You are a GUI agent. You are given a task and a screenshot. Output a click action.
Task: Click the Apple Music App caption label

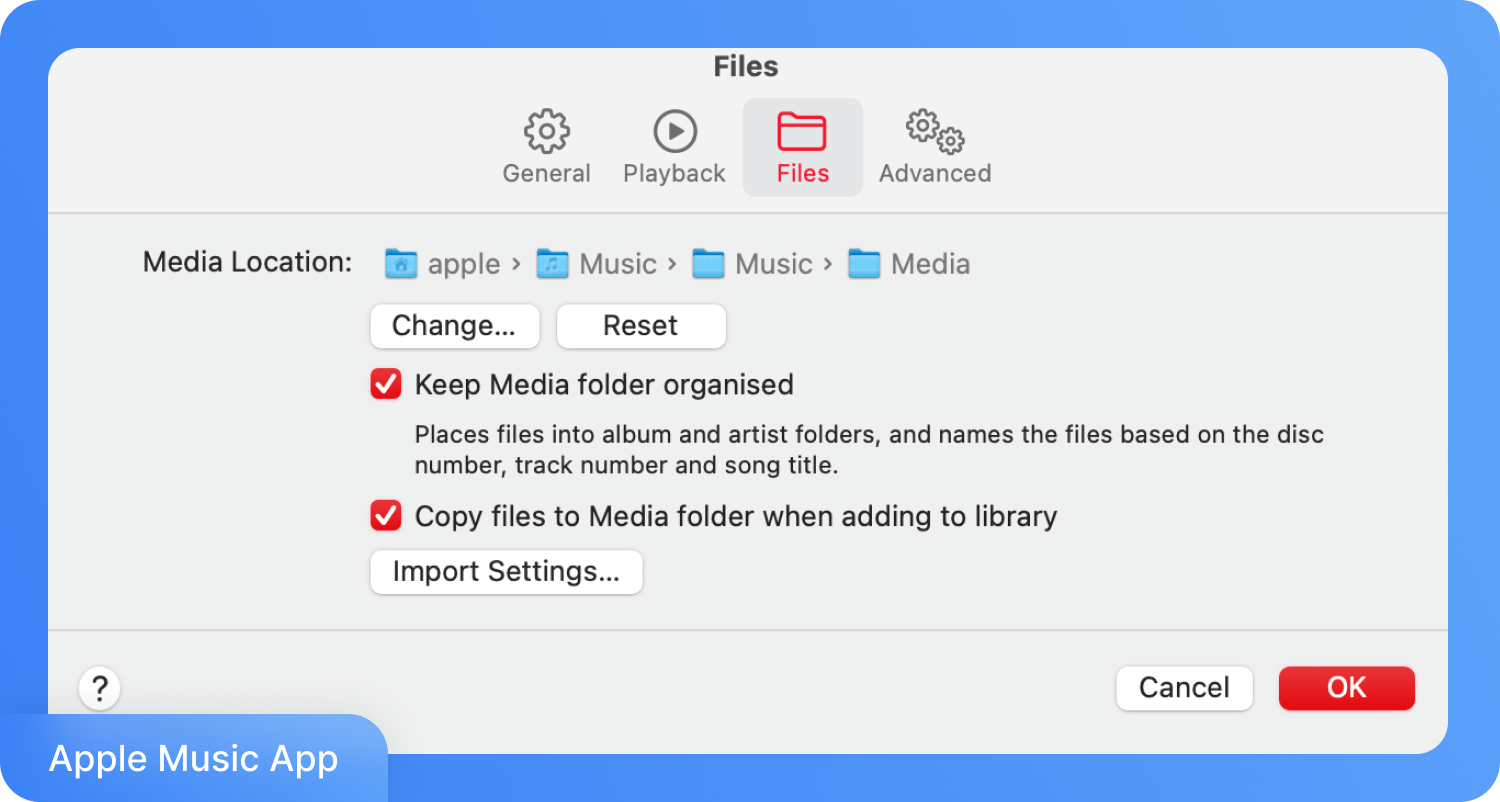click(x=194, y=759)
